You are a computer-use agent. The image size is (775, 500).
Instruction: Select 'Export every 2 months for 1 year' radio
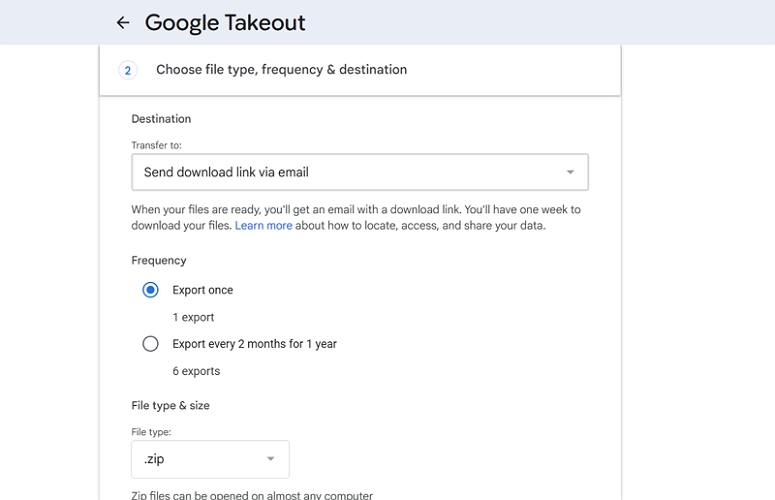point(150,343)
